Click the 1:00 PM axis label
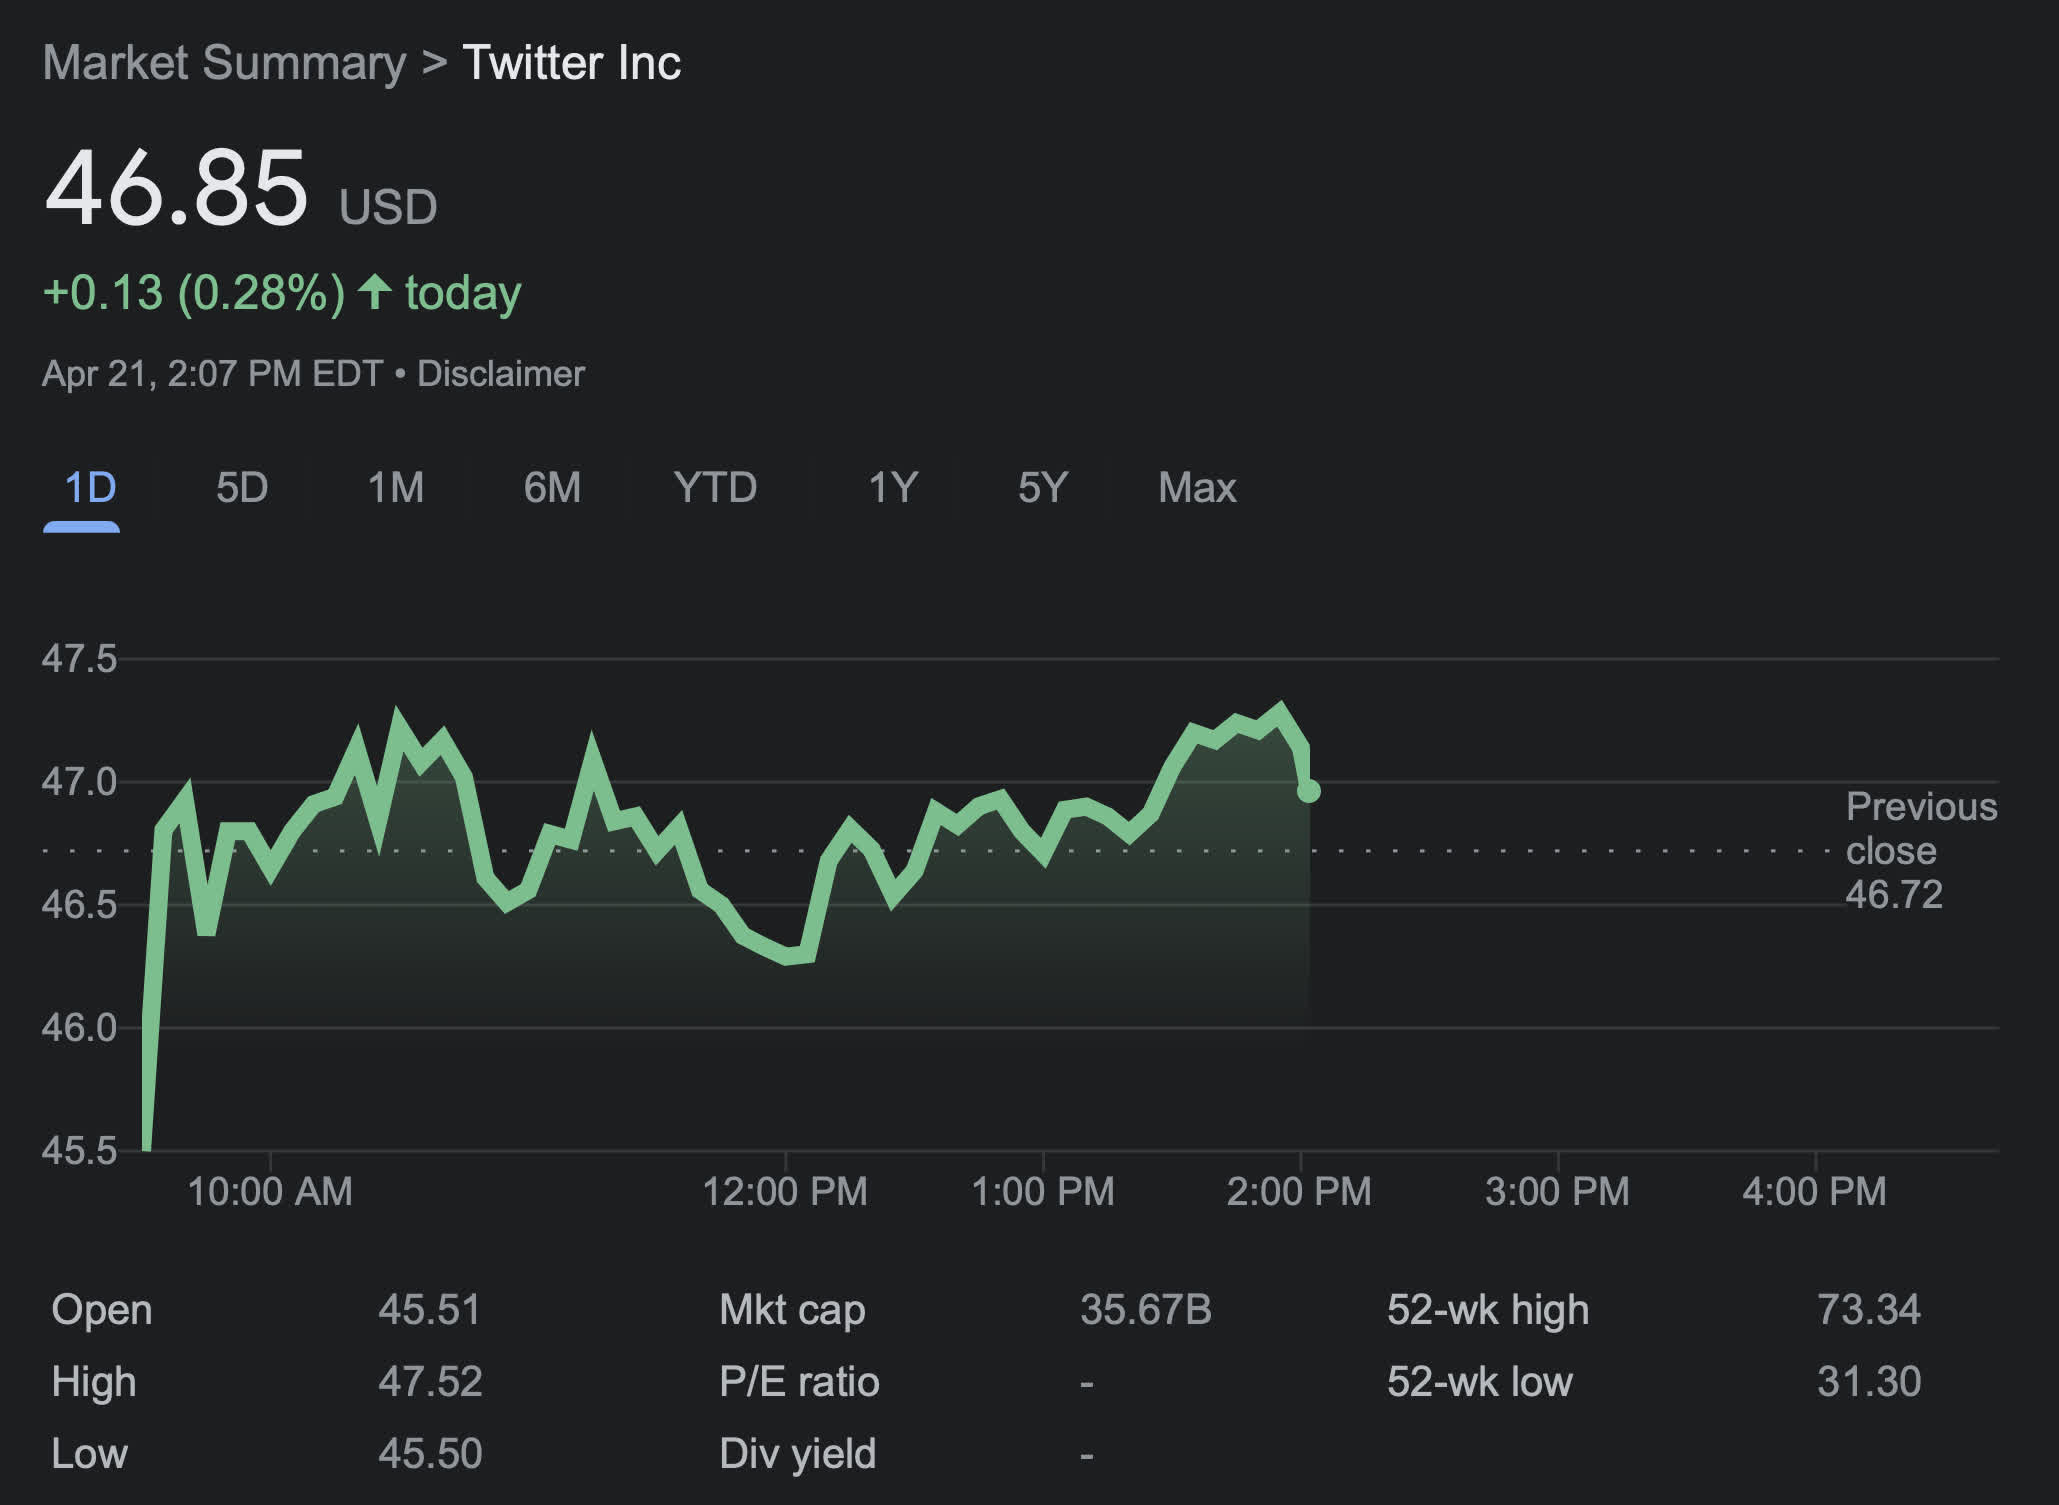The width and height of the screenshot is (2059, 1505). (1043, 1192)
